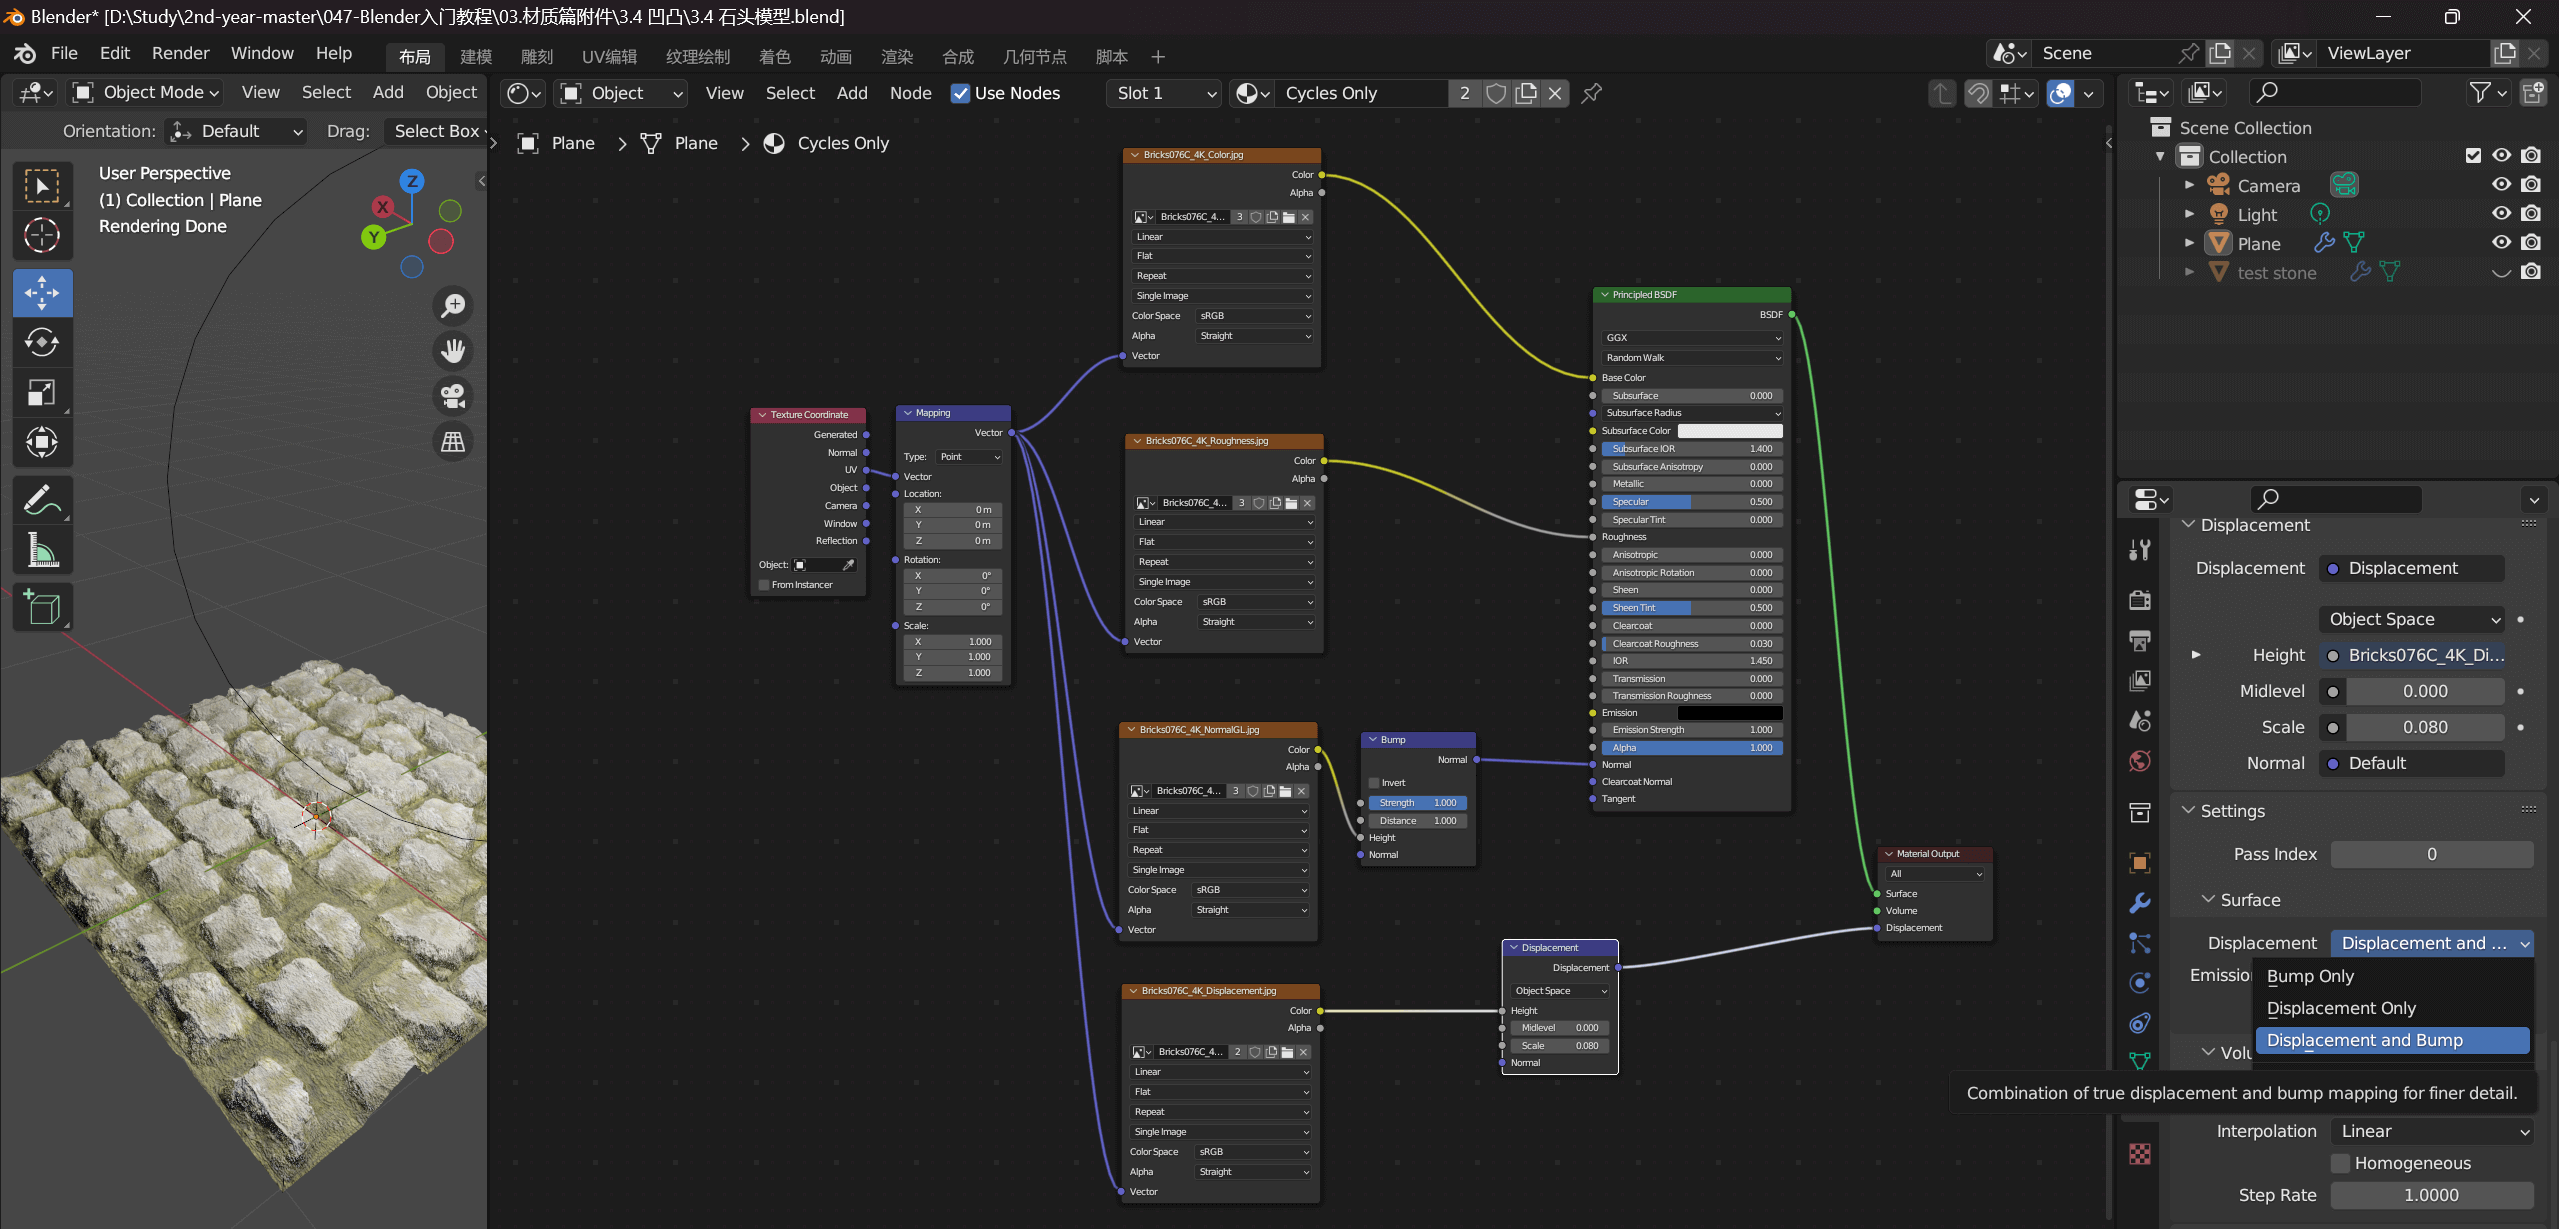Image resolution: width=2559 pixels, height=1229 pixels.
Task: Choose Bump Only from displacement list
Action: pos(2392,976)
